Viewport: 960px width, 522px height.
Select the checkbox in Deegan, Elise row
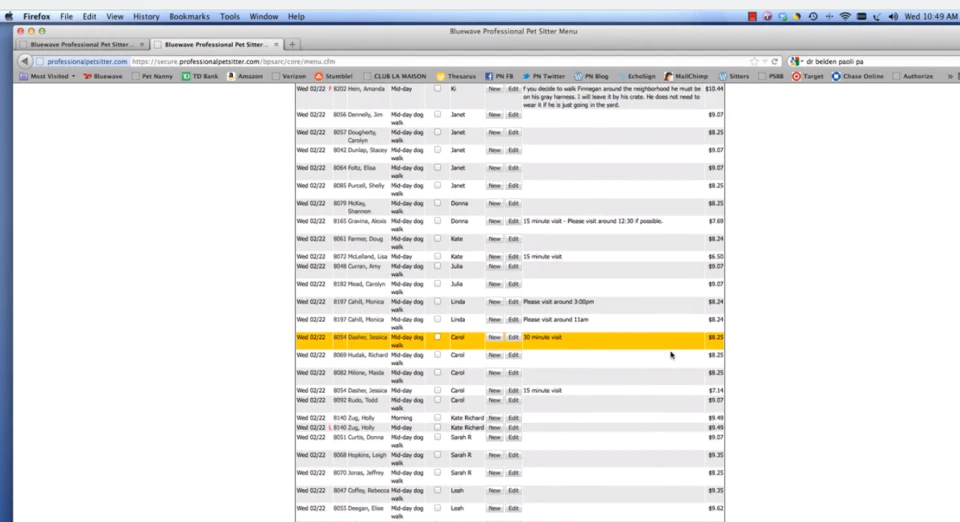[437, 508]
